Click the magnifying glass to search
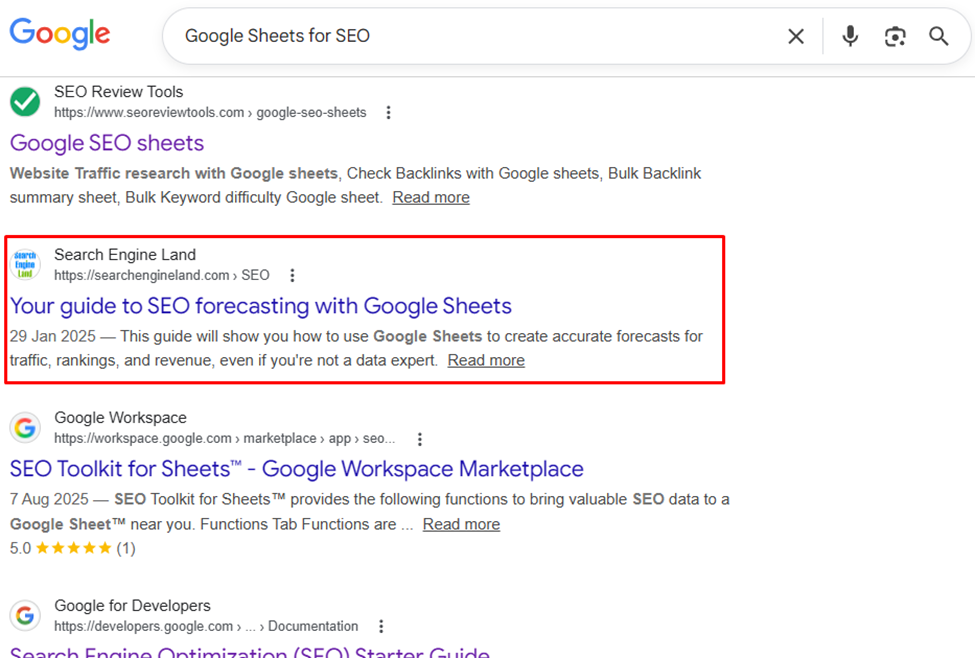Image resolution: width=975 pixels, height=658 pixels. point(938,36)
